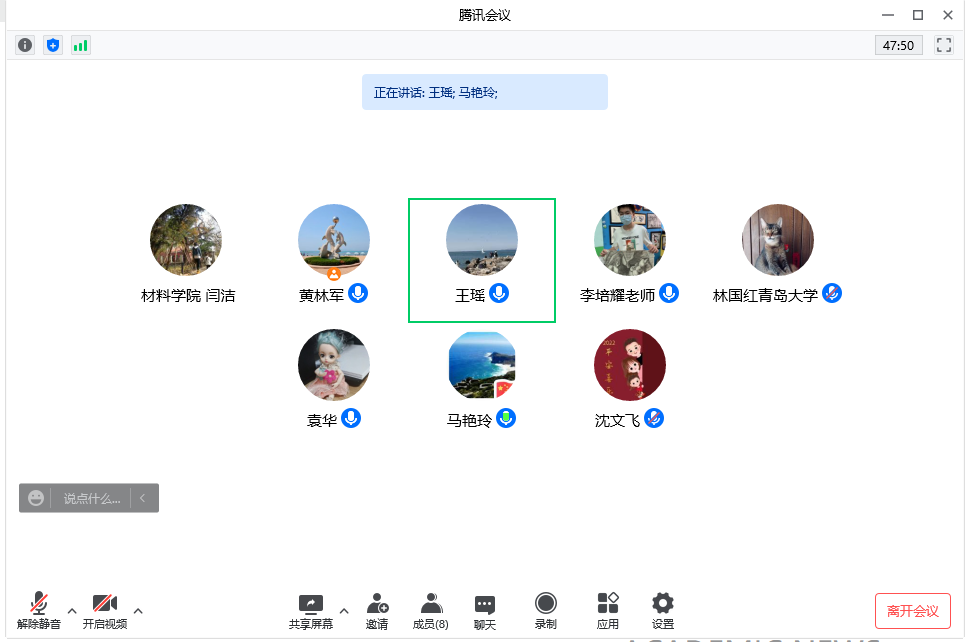Unmute the microphone with 解除静音
Screen dimensions: 965x642
pos(39,611)
